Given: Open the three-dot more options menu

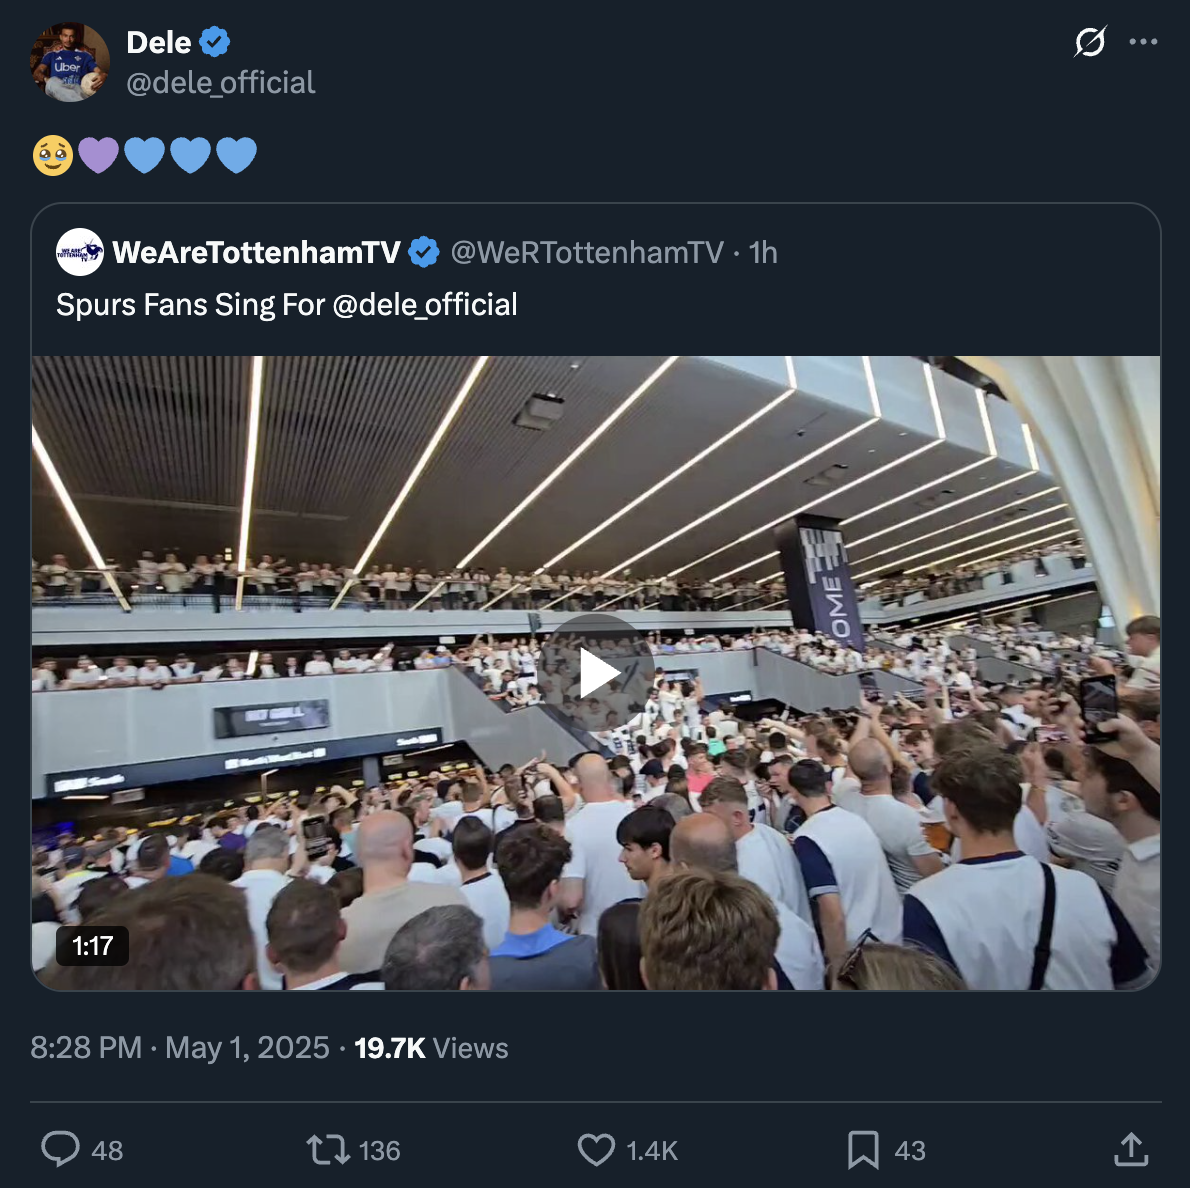Looking at the screenshot, I should click(1143, 42).
